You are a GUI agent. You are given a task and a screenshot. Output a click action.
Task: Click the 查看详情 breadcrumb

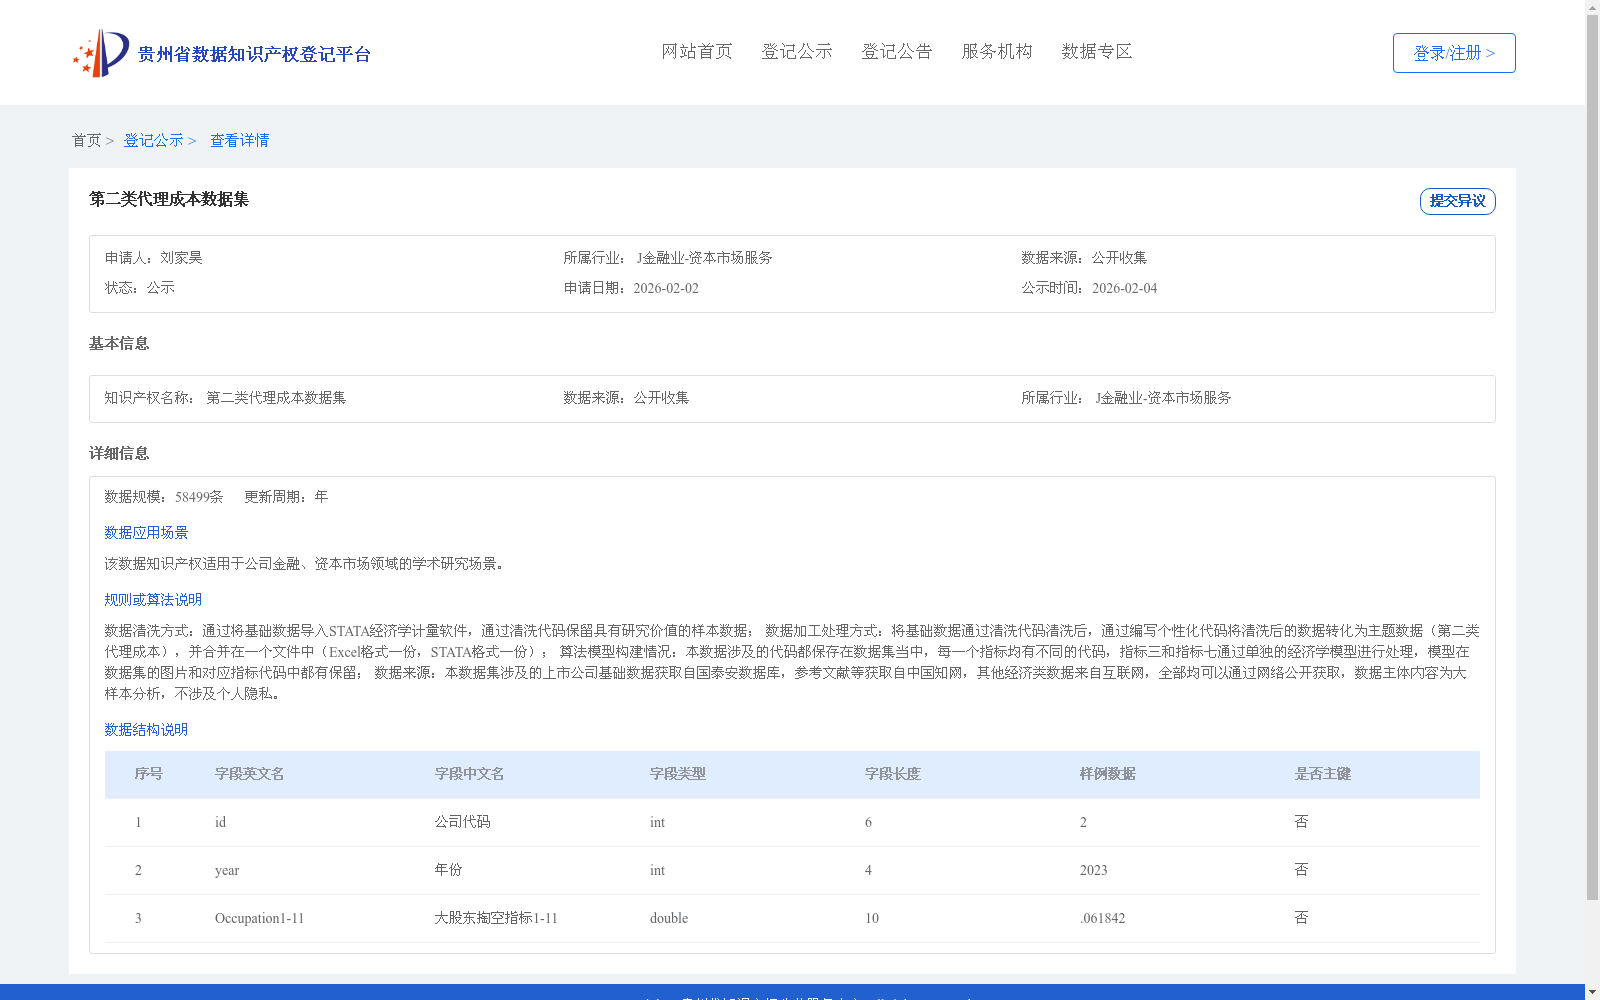click(x=239, y=141)
